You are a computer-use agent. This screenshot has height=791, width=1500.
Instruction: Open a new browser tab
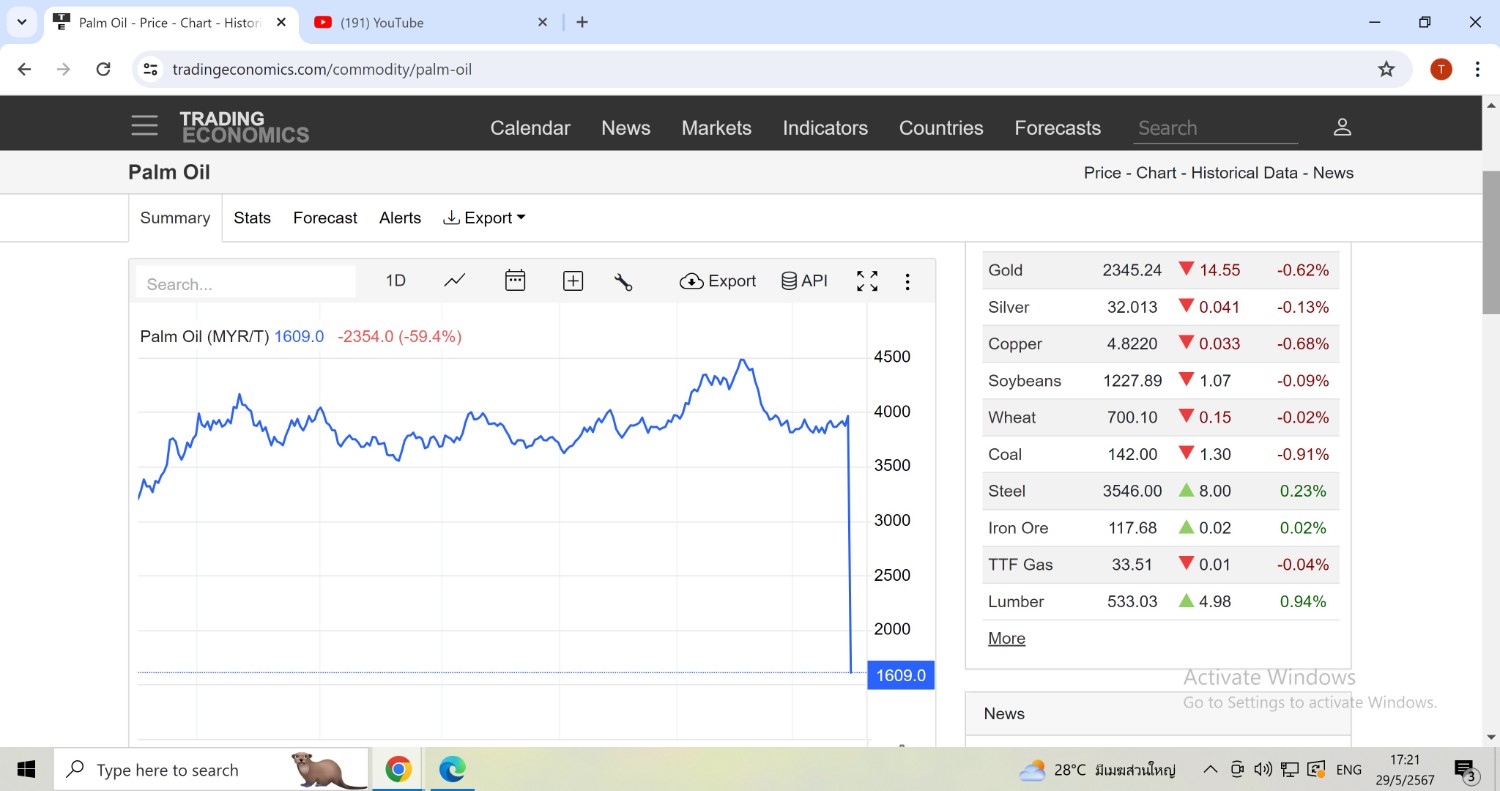point(582,22)
